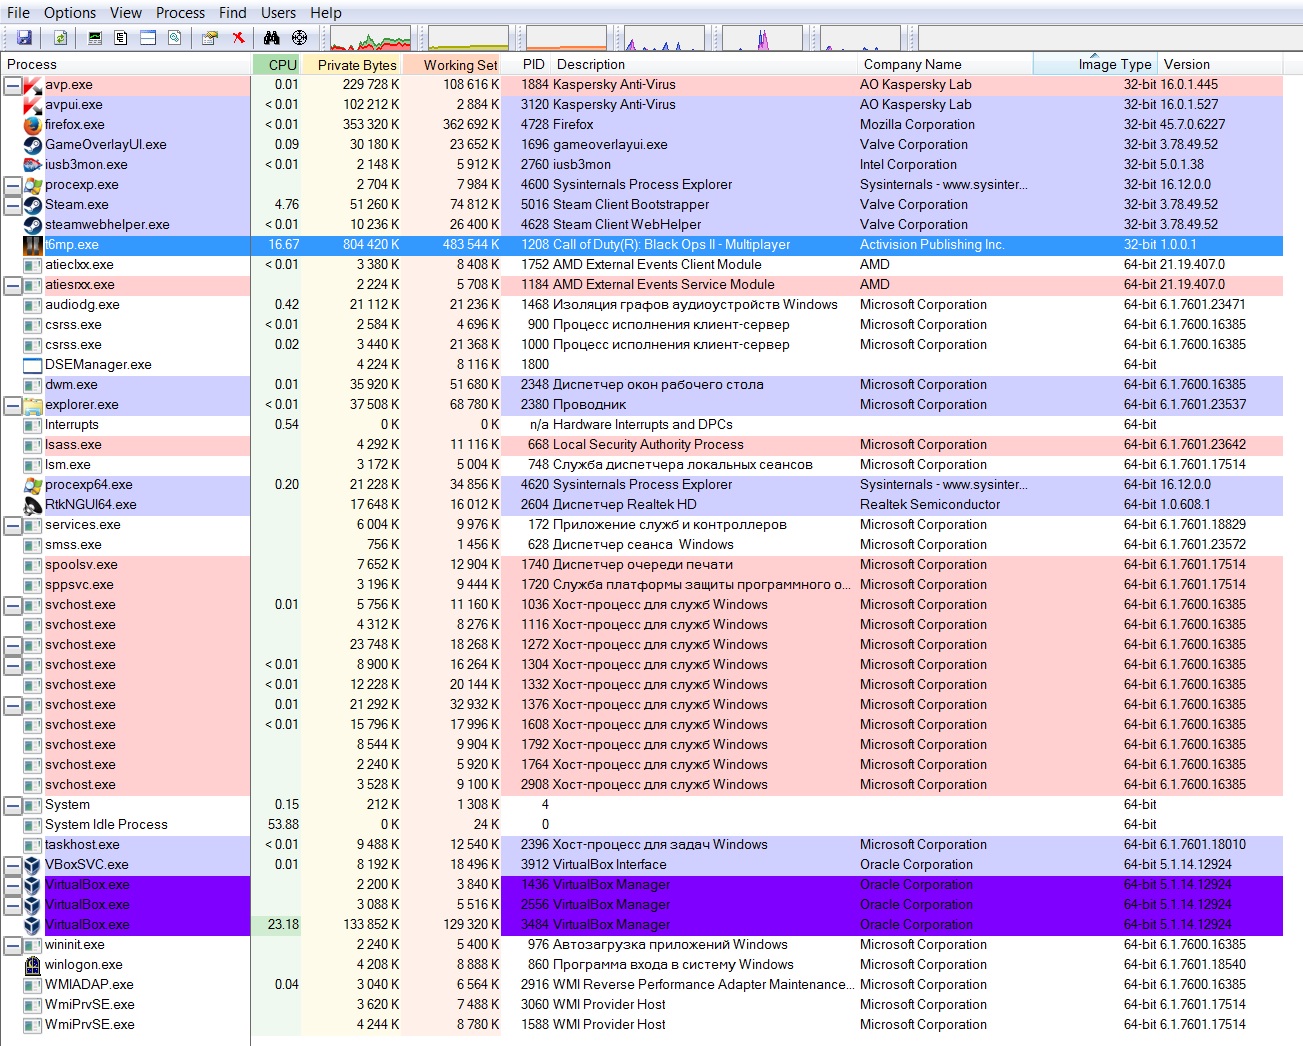
Task: Click the "Activision Publishing Inc." company cell
Action: tap(932, 245)
